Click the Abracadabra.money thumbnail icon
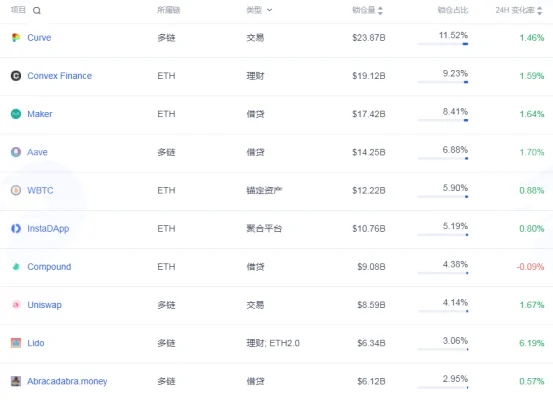 [16, 381]
